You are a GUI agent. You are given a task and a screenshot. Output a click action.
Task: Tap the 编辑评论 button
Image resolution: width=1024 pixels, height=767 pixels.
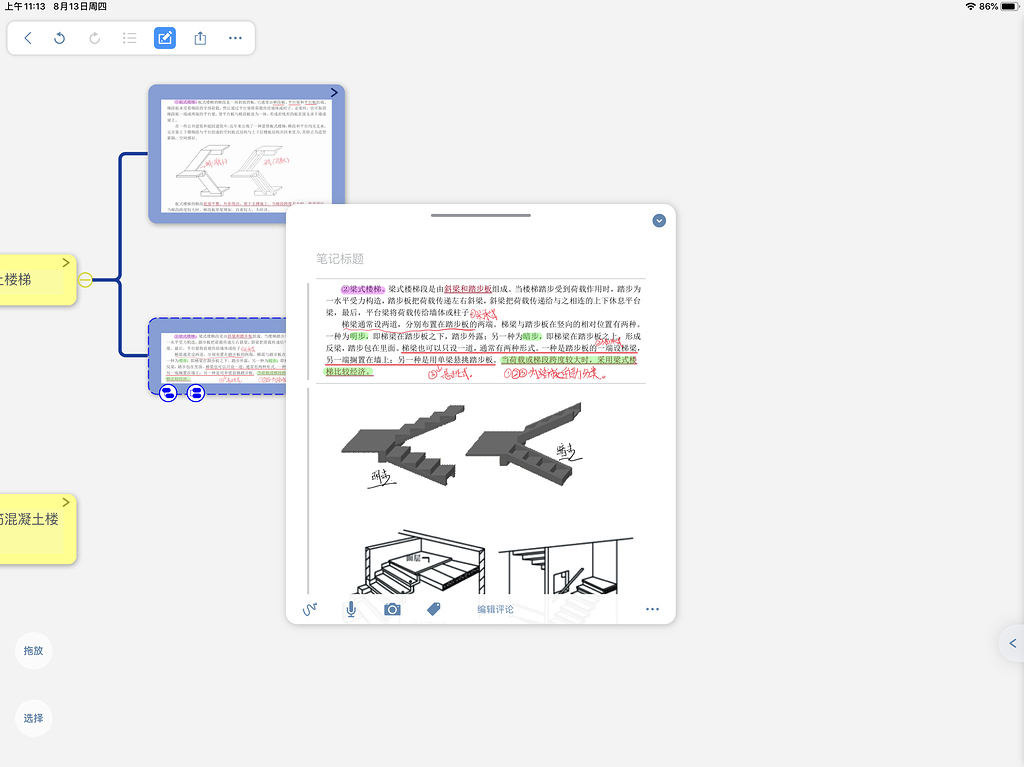(495, 609)
